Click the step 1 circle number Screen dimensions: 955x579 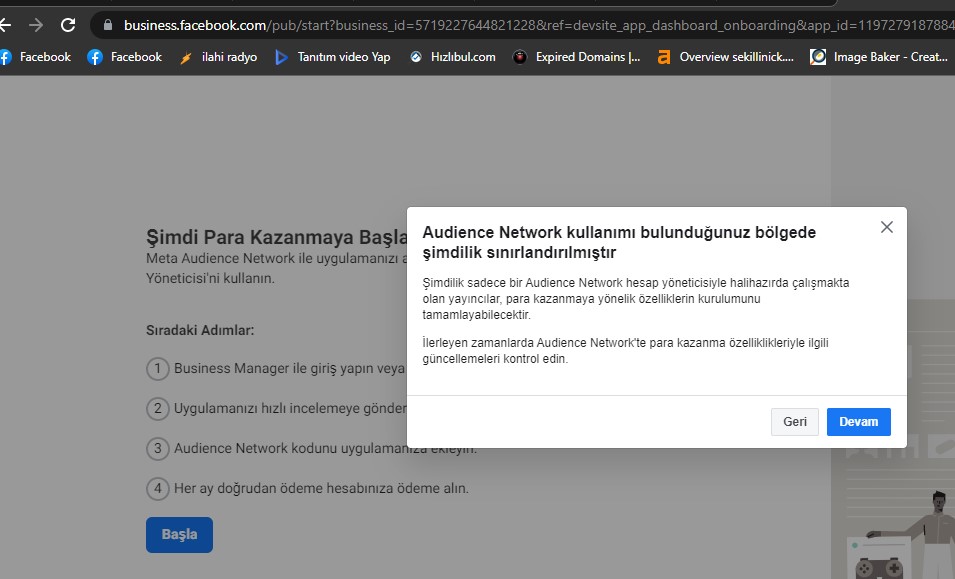tap(158, 368)
